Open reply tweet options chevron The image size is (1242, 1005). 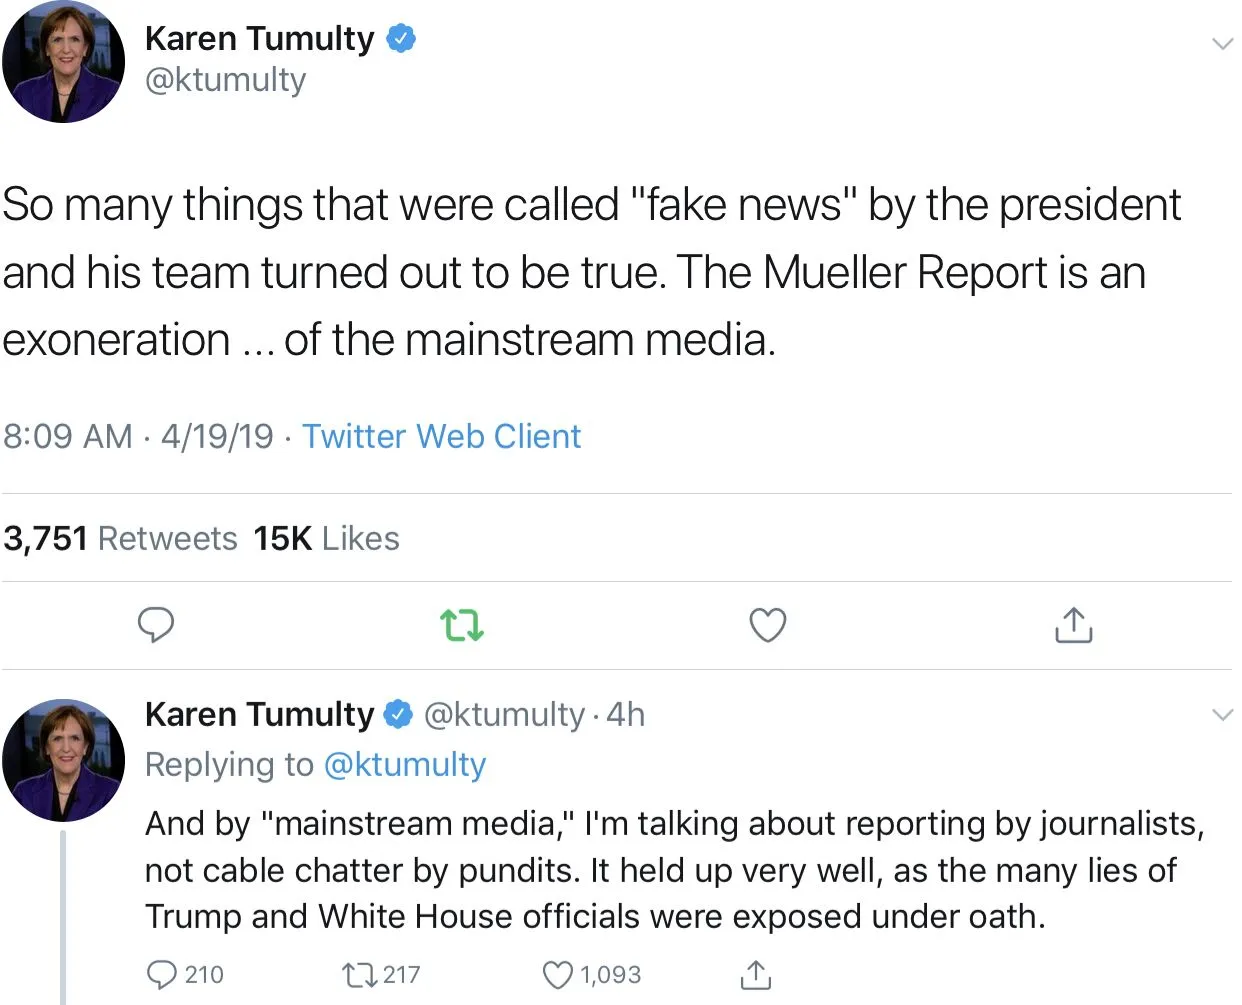click(x=1222, y=714)
